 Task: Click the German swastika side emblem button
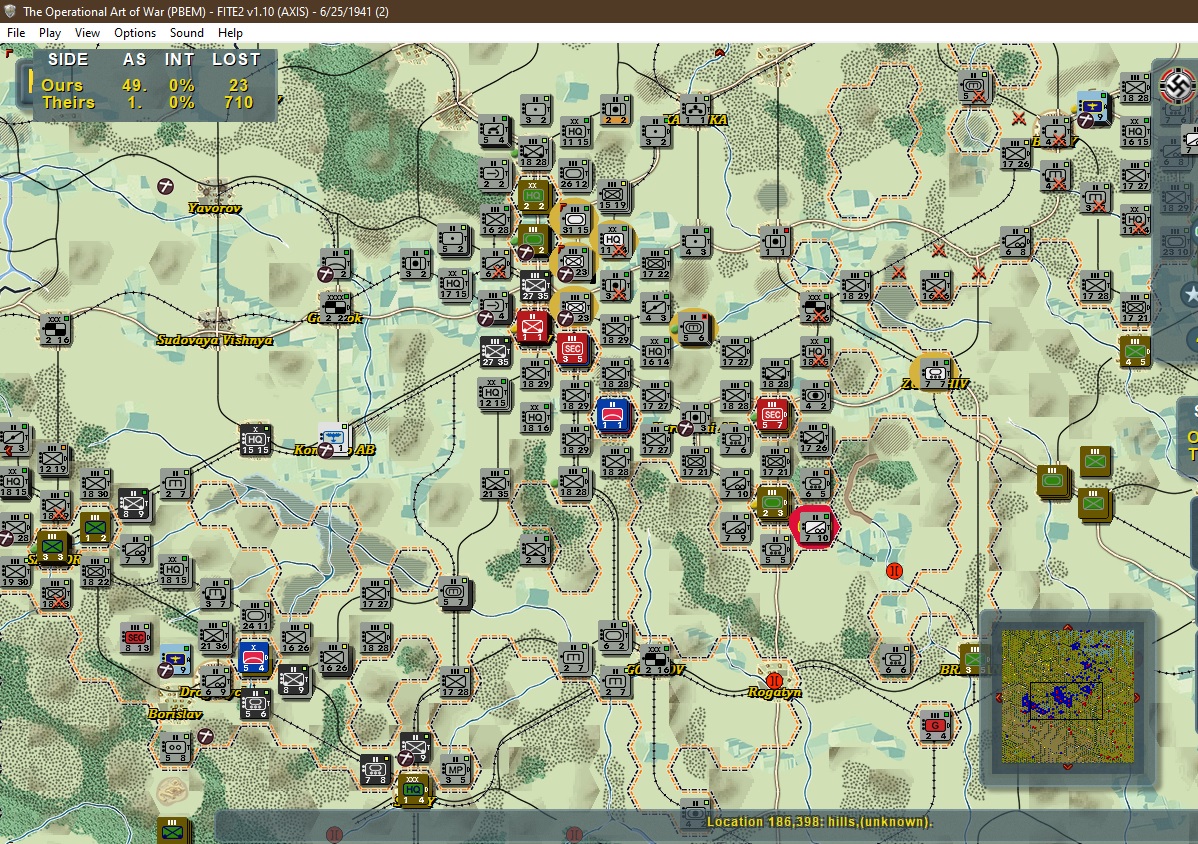point(1177,86)
